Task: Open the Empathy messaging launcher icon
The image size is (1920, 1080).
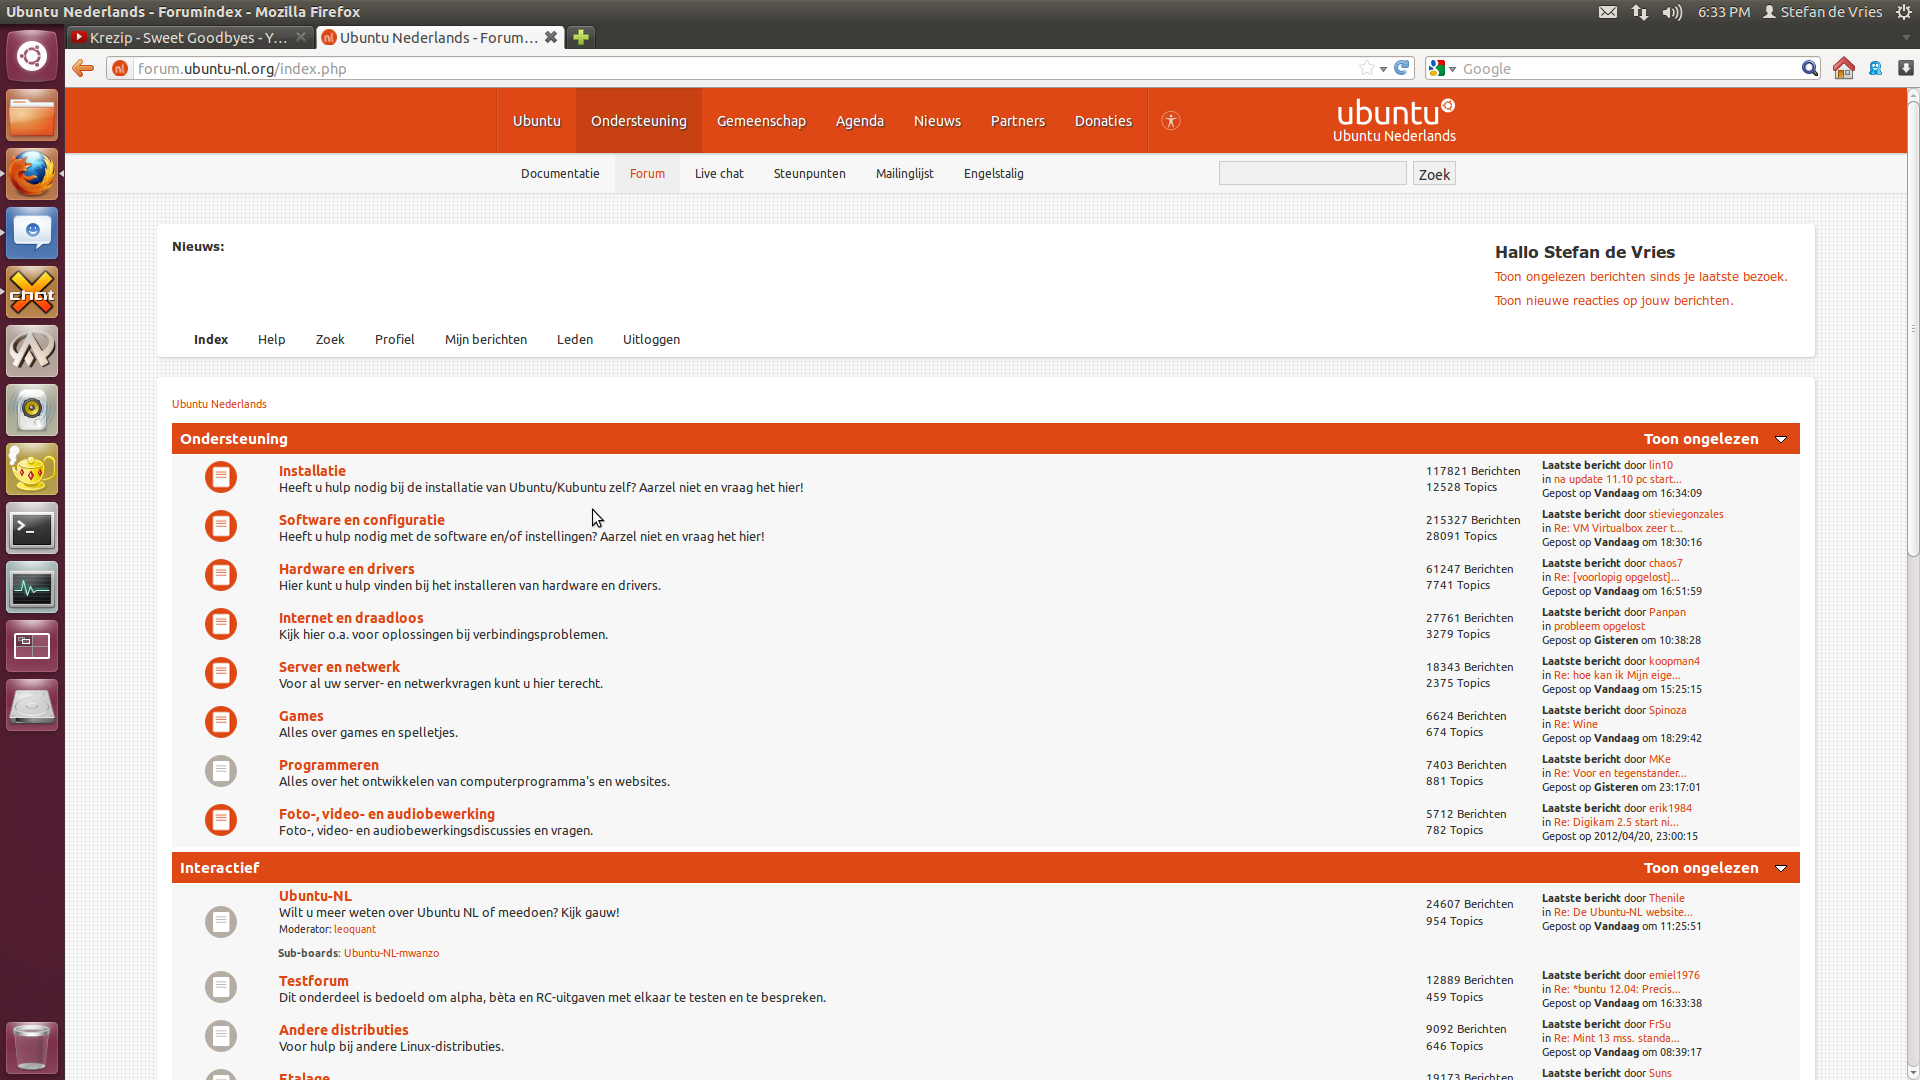Action: 32,233
